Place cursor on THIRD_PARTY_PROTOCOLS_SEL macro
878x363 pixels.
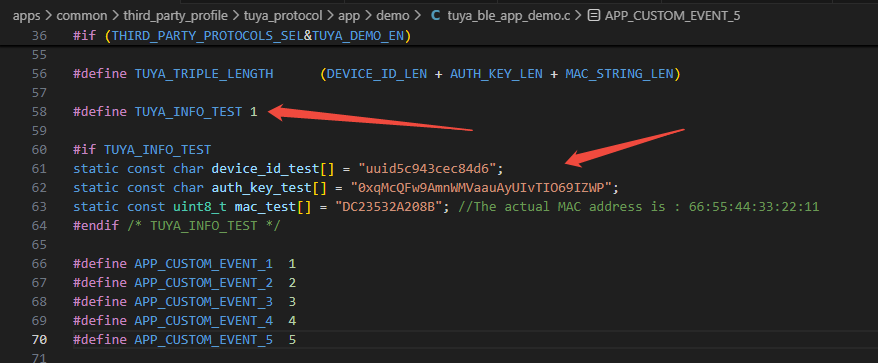[x=208, y=36]
